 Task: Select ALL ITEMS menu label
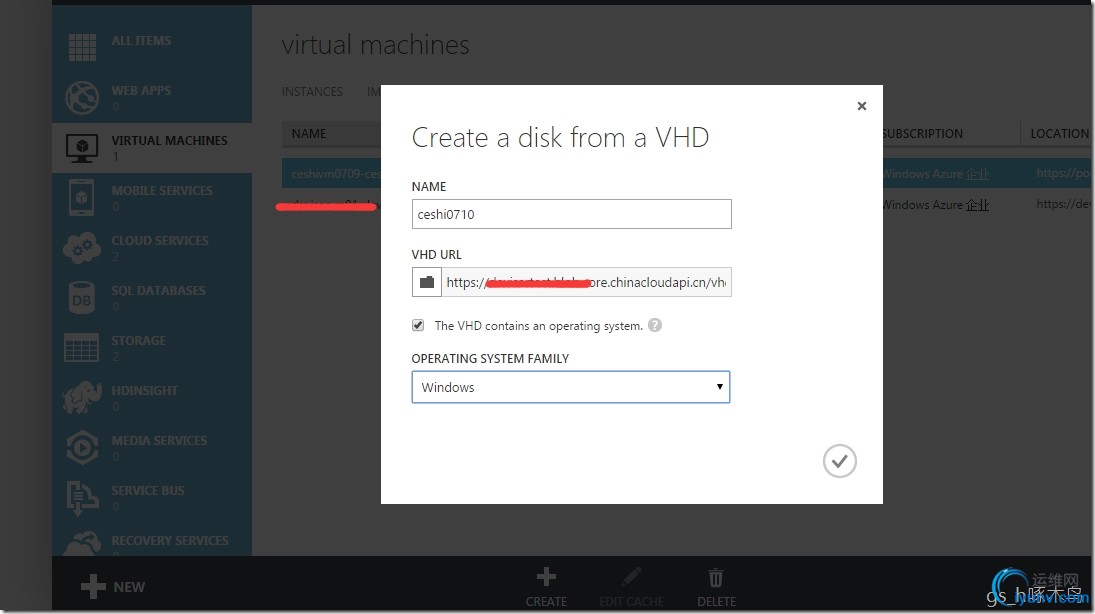[141, 41]
